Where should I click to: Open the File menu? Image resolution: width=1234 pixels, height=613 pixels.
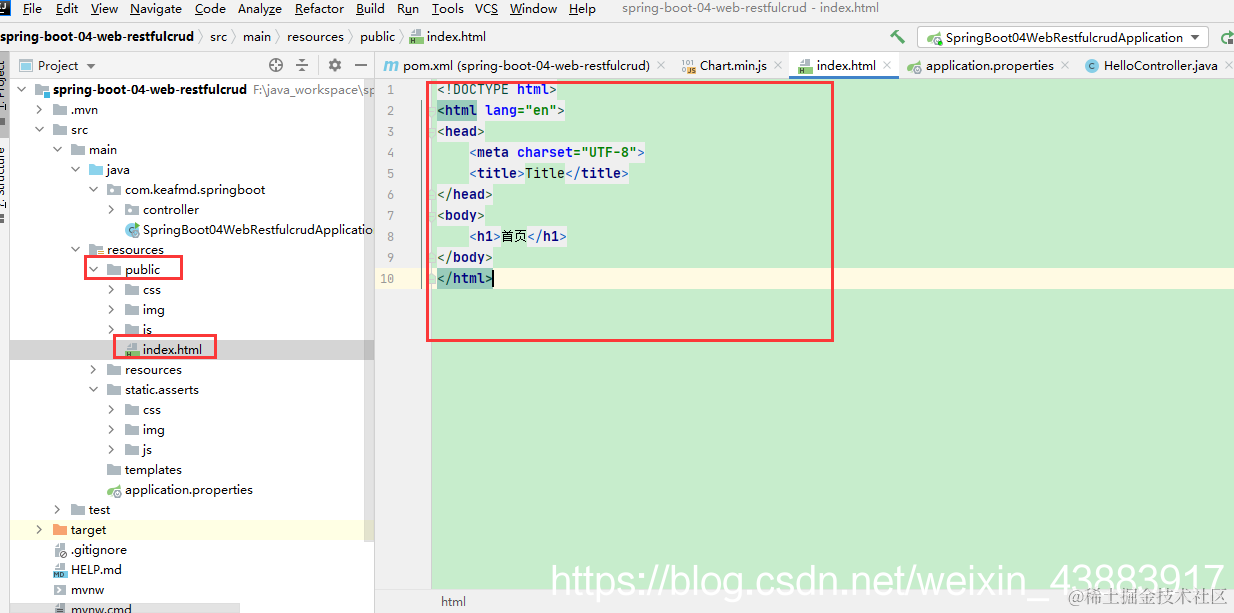[x=32, y=9]
